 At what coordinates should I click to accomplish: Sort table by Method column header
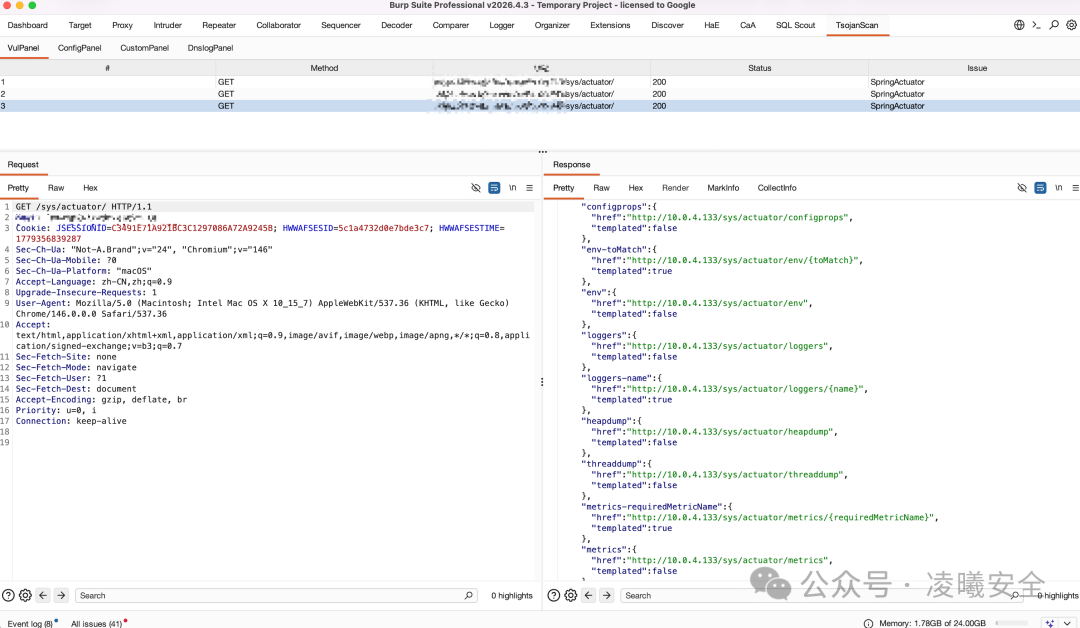324,68
